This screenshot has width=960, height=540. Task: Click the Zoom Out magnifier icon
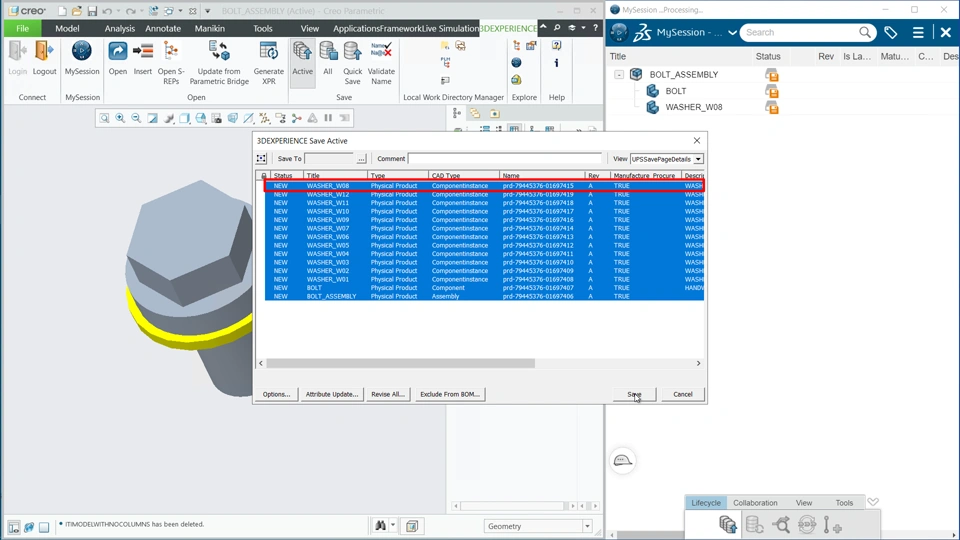[136, 118]
